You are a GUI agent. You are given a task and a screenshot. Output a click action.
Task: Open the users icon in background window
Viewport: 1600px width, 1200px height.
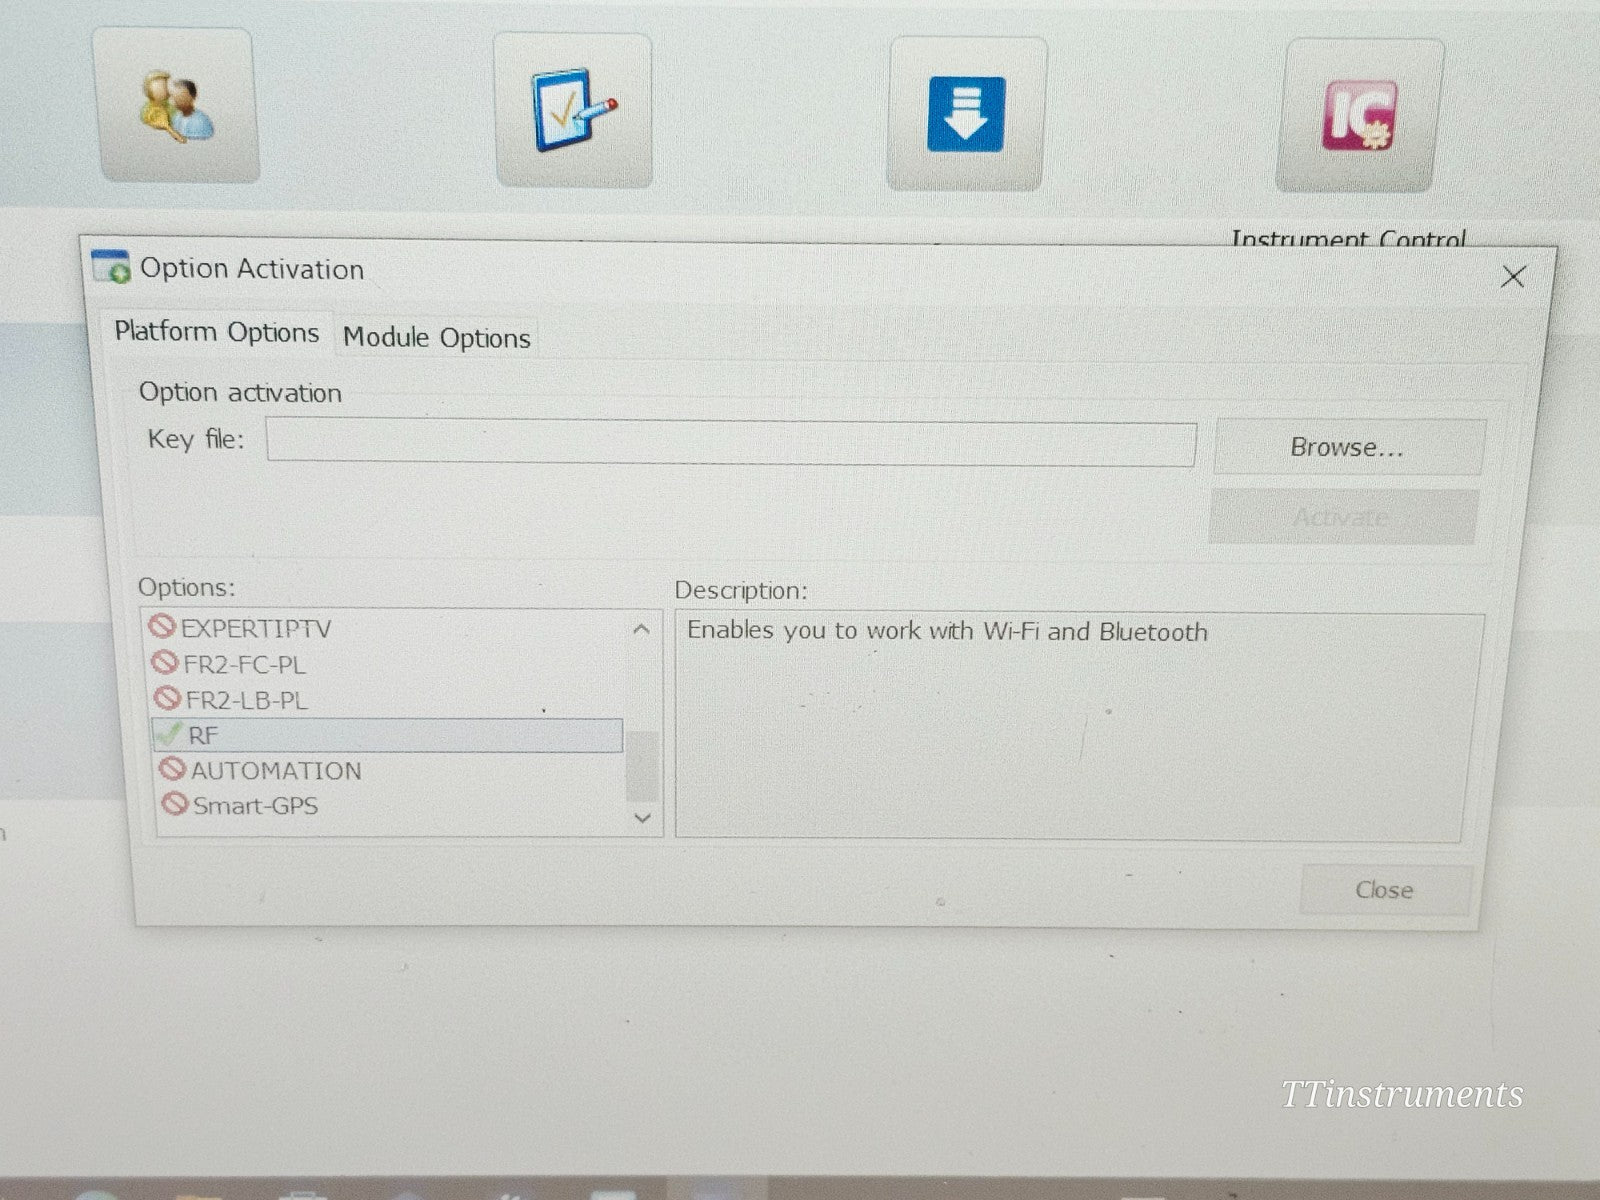coord(177,106)
